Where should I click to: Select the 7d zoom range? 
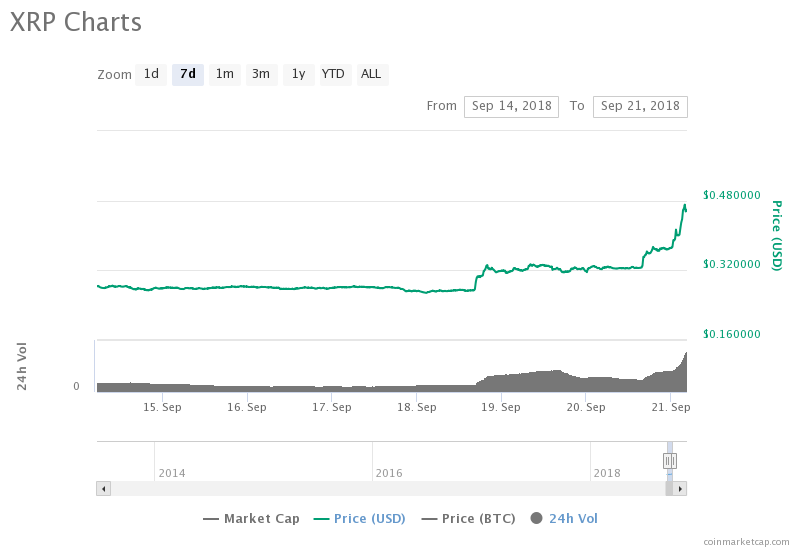(188, 74)
